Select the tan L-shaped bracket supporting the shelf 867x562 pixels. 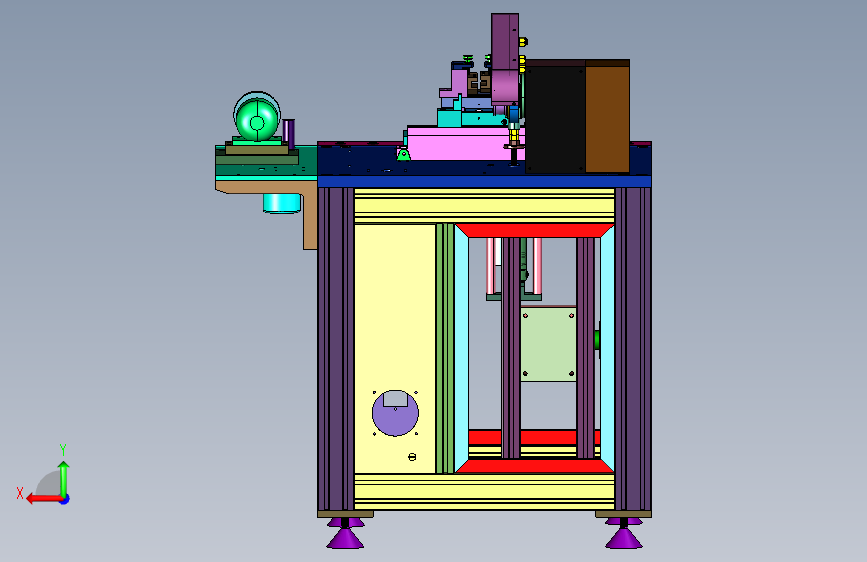coord(309,216)
